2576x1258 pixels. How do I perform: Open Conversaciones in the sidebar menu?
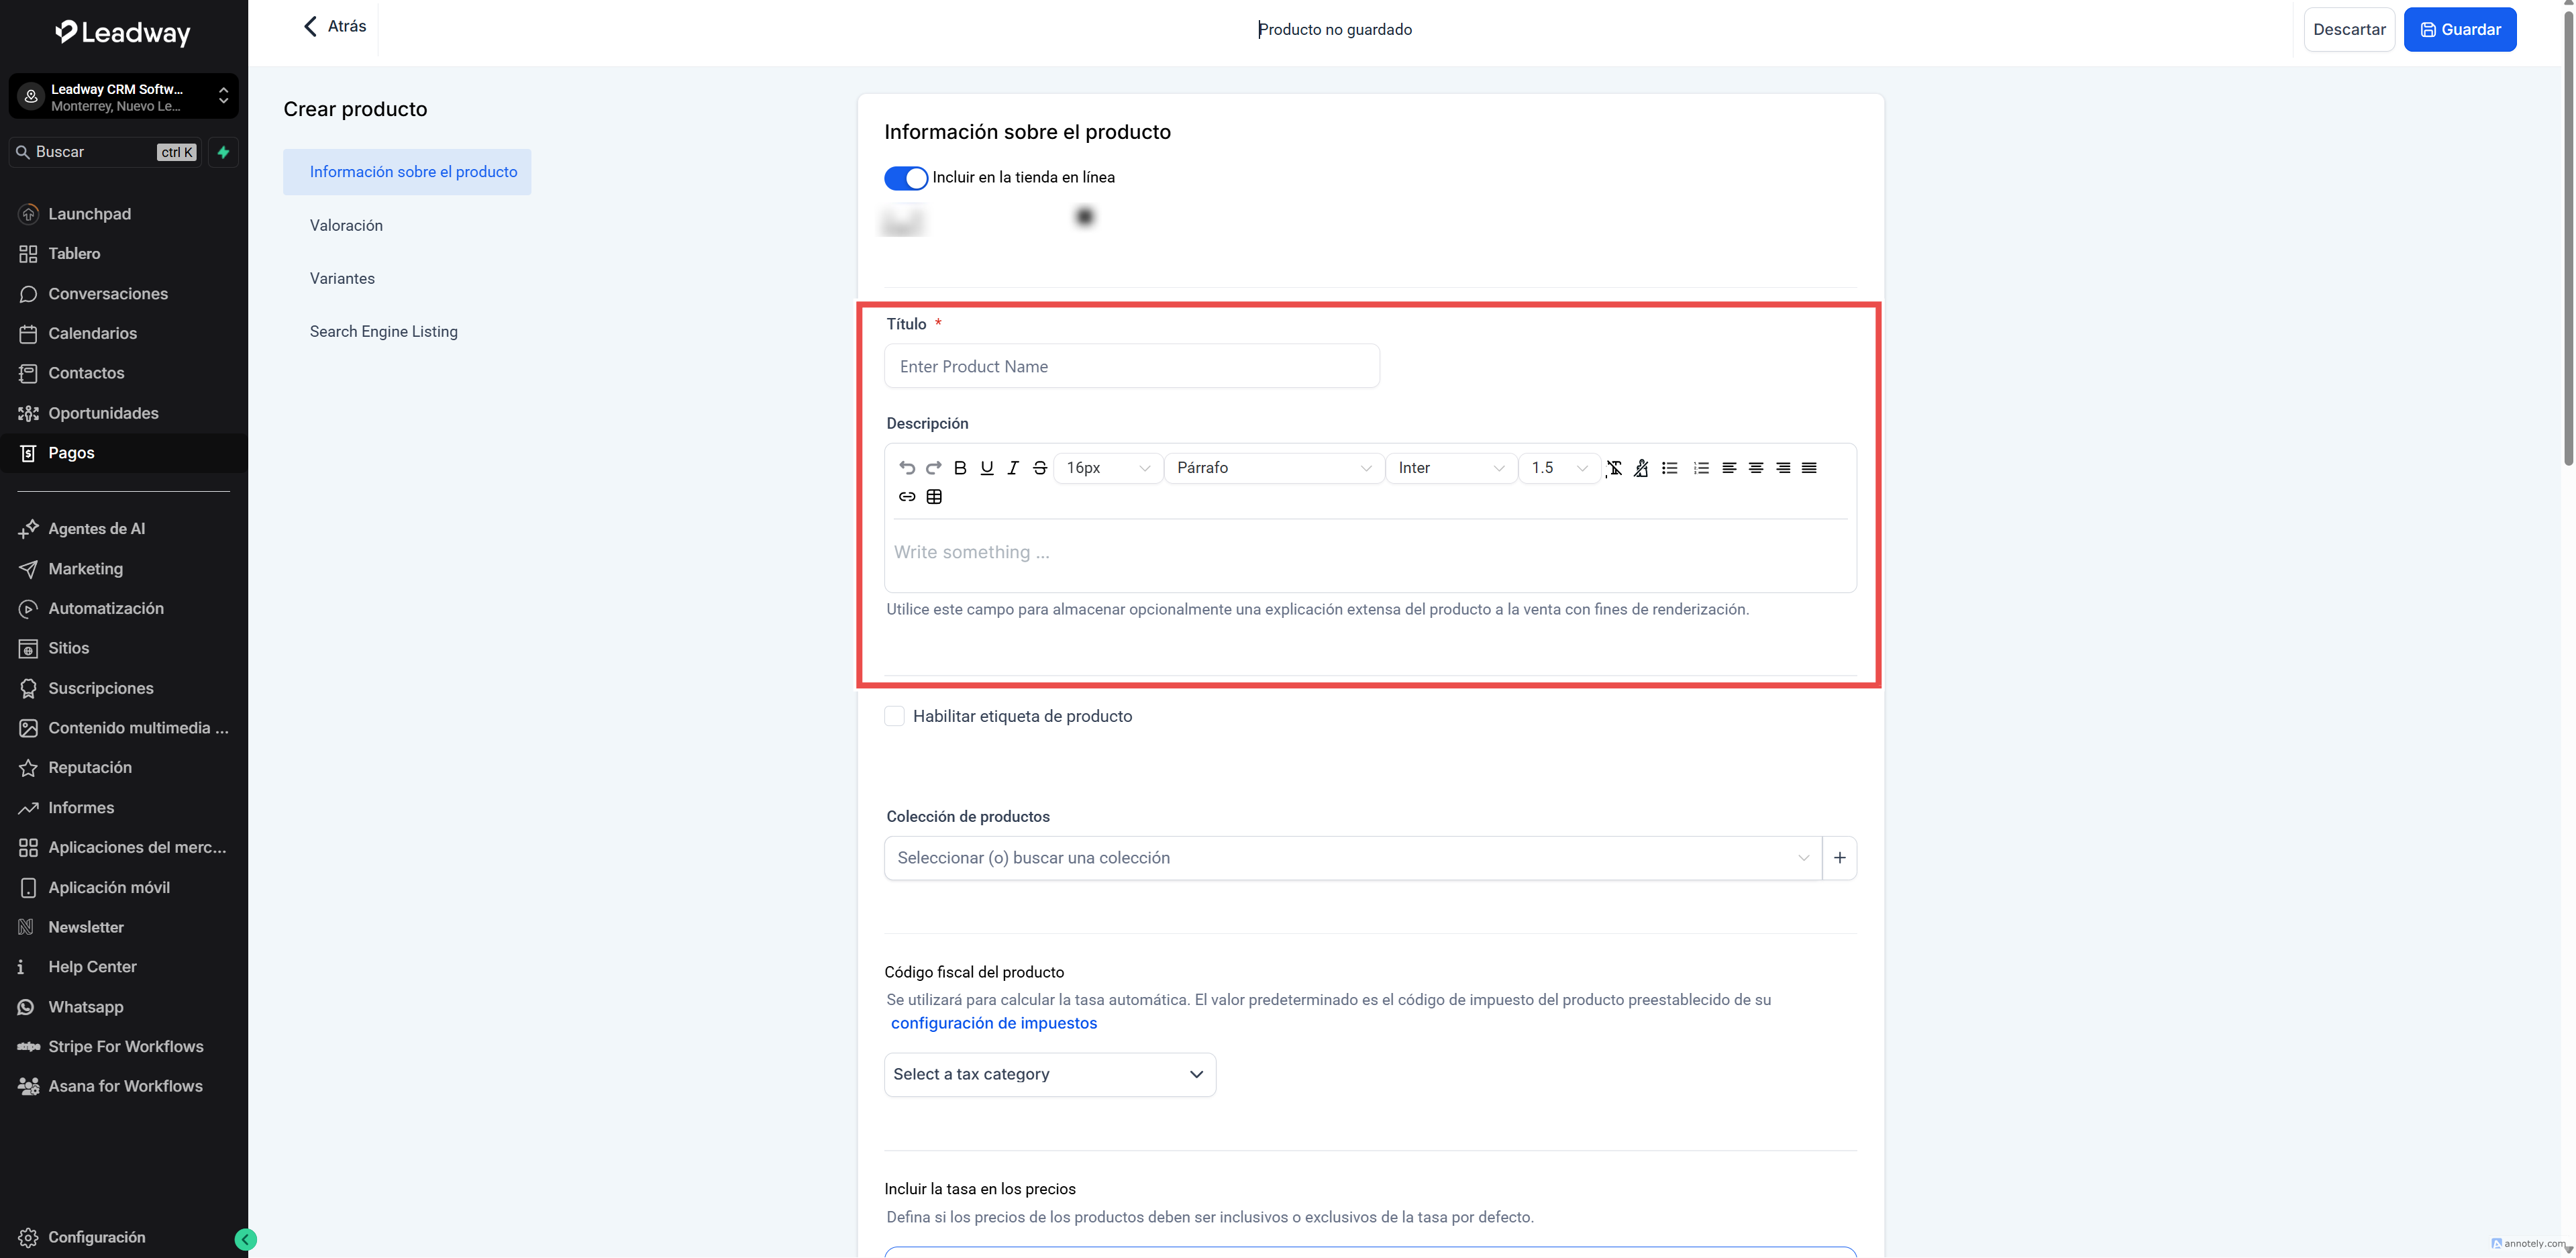coord(108,294)
